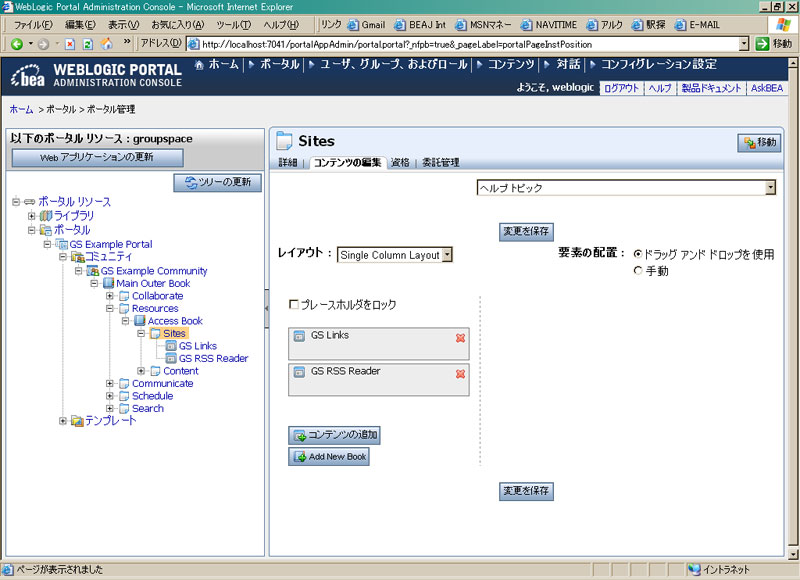
Task: Open the BEAJ Int favorites link
Action: 421,24
